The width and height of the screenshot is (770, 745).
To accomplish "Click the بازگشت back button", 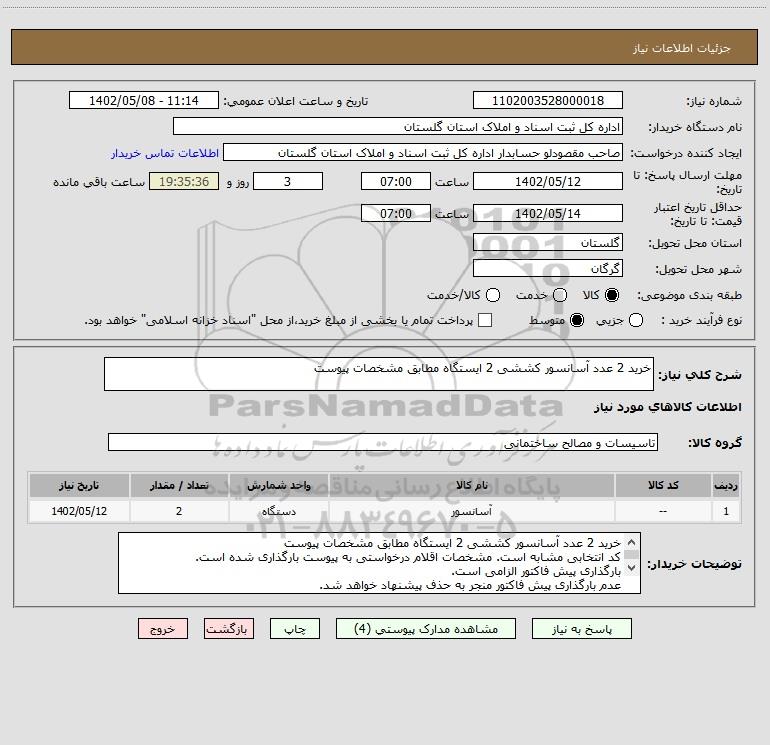I will point(229,629).
